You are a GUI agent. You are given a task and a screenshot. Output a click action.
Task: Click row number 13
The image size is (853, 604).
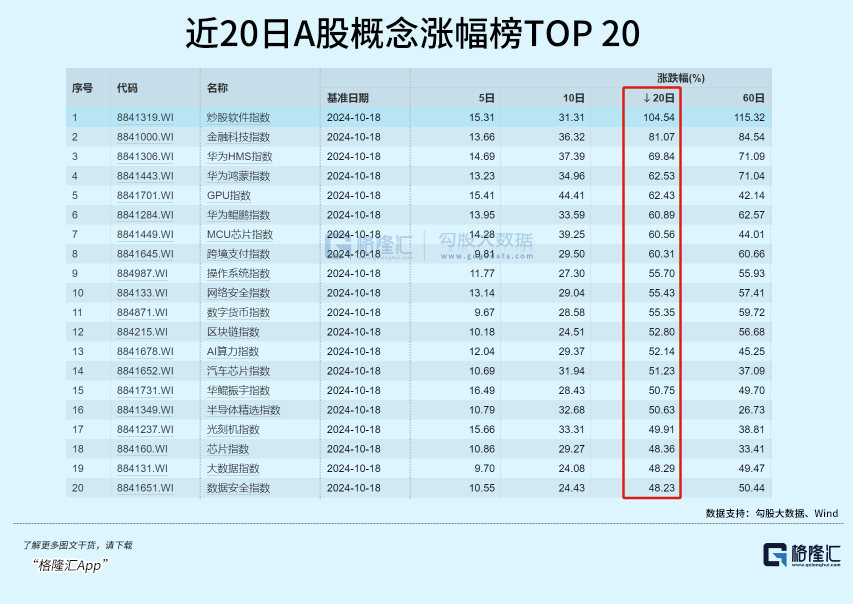coord(78,352)
